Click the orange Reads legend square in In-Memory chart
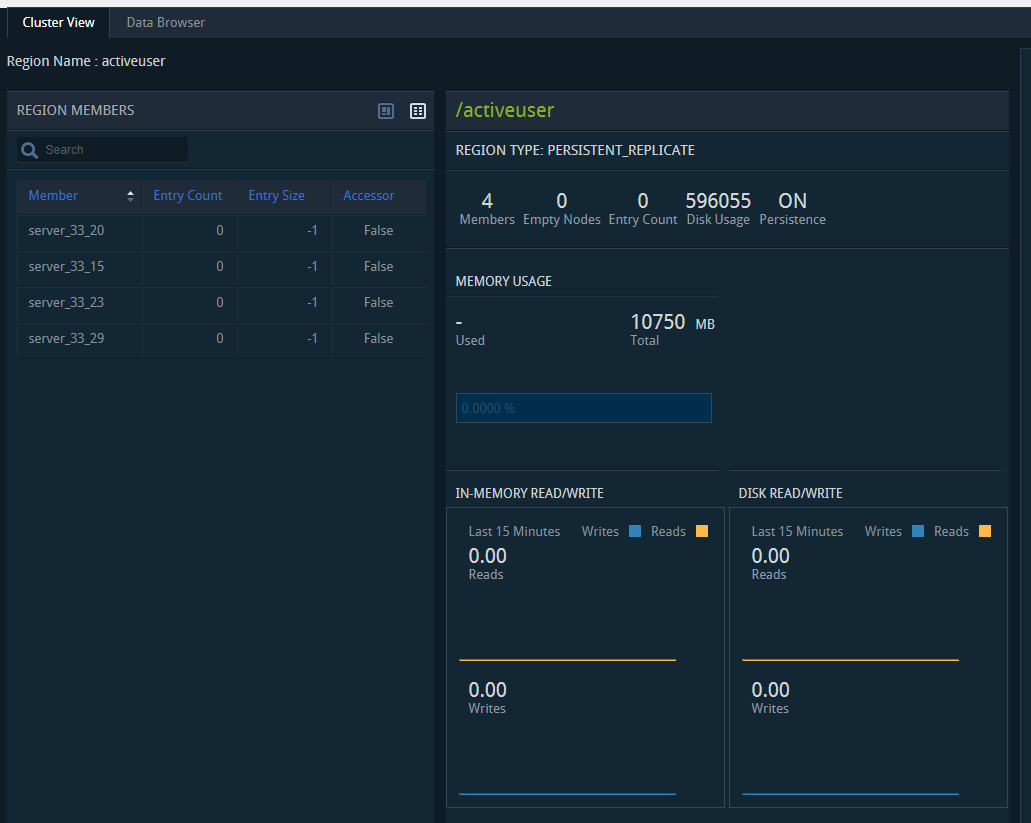 701,531
